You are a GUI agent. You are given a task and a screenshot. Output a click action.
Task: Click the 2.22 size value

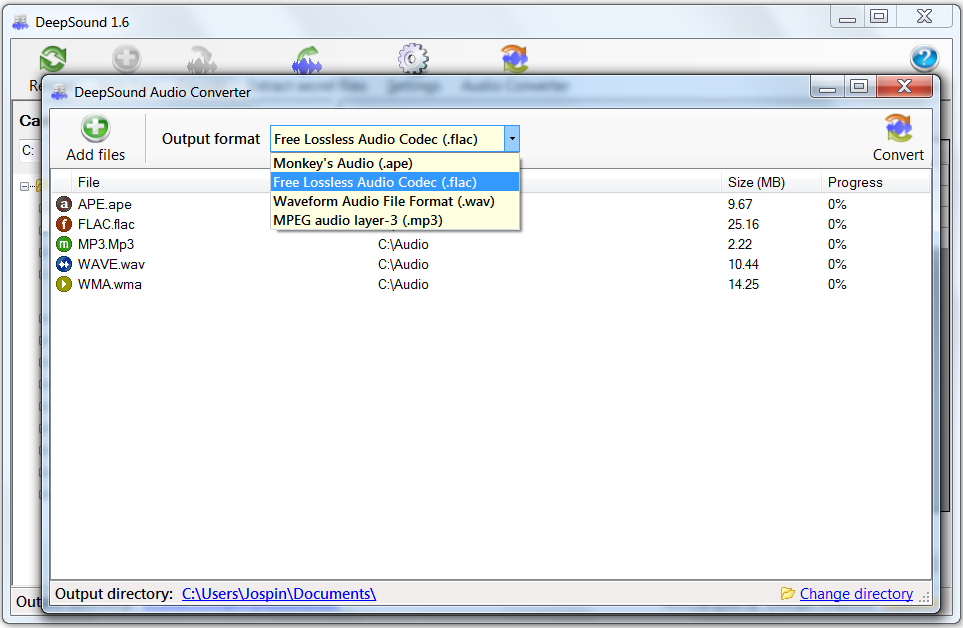(x=739, y=244)
